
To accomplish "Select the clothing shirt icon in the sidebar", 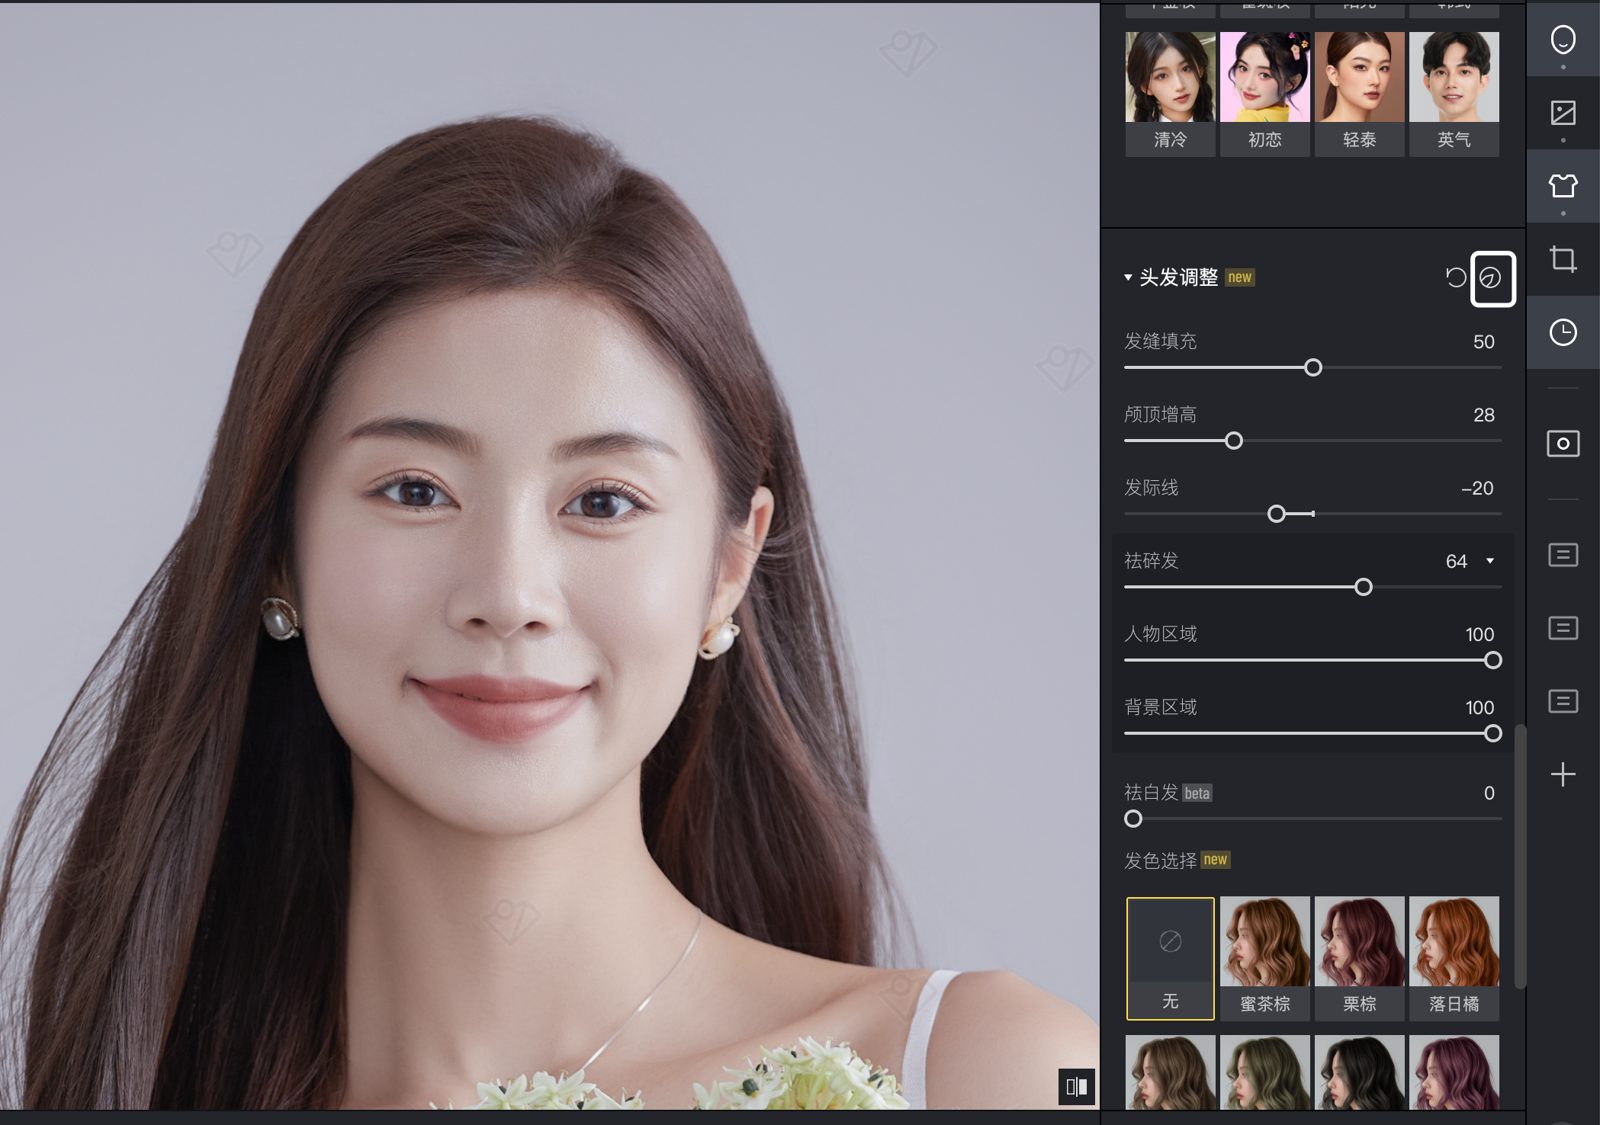I will (1562, 186).
